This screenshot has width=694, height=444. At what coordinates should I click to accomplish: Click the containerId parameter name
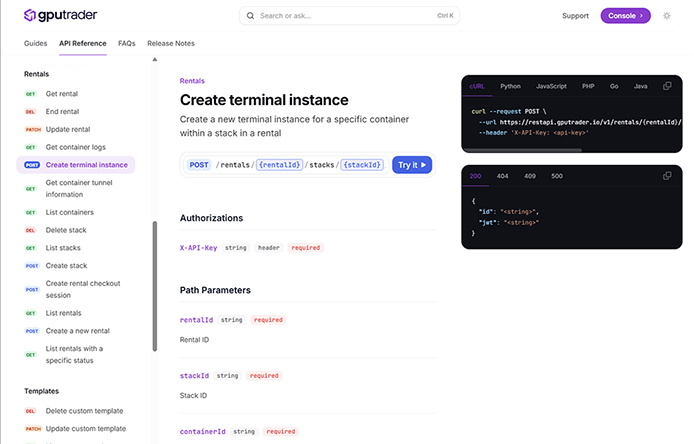(x=202, y=431)
